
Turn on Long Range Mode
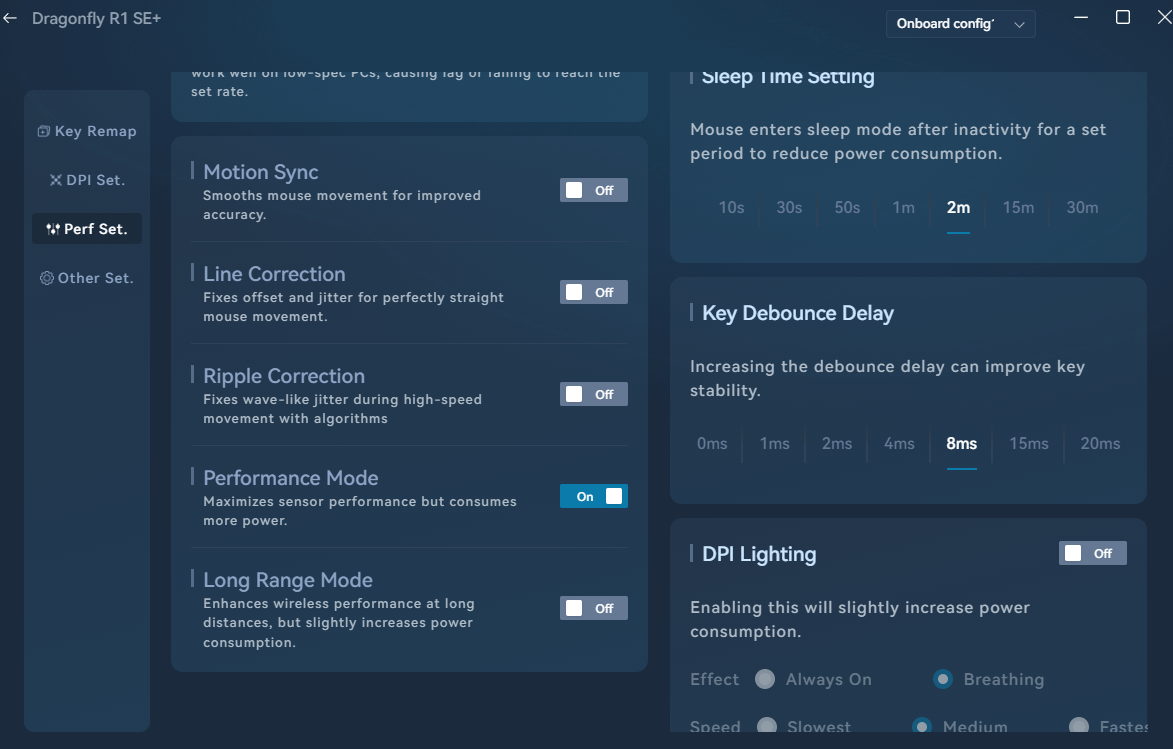(593, 608)
